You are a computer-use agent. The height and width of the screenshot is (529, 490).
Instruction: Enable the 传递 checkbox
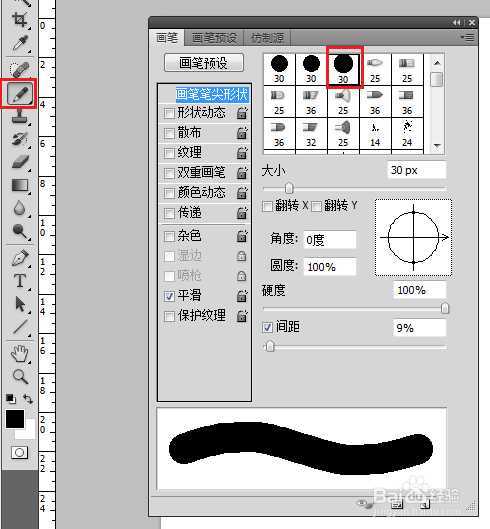point(169,214)
